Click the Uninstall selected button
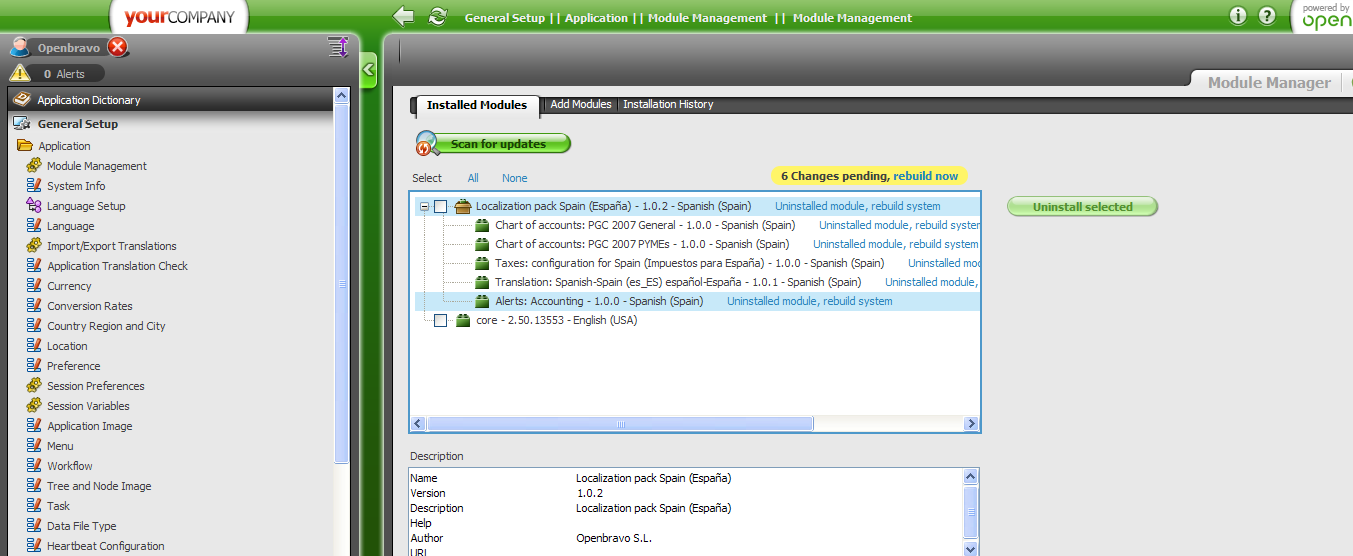 coord(1082,207)
